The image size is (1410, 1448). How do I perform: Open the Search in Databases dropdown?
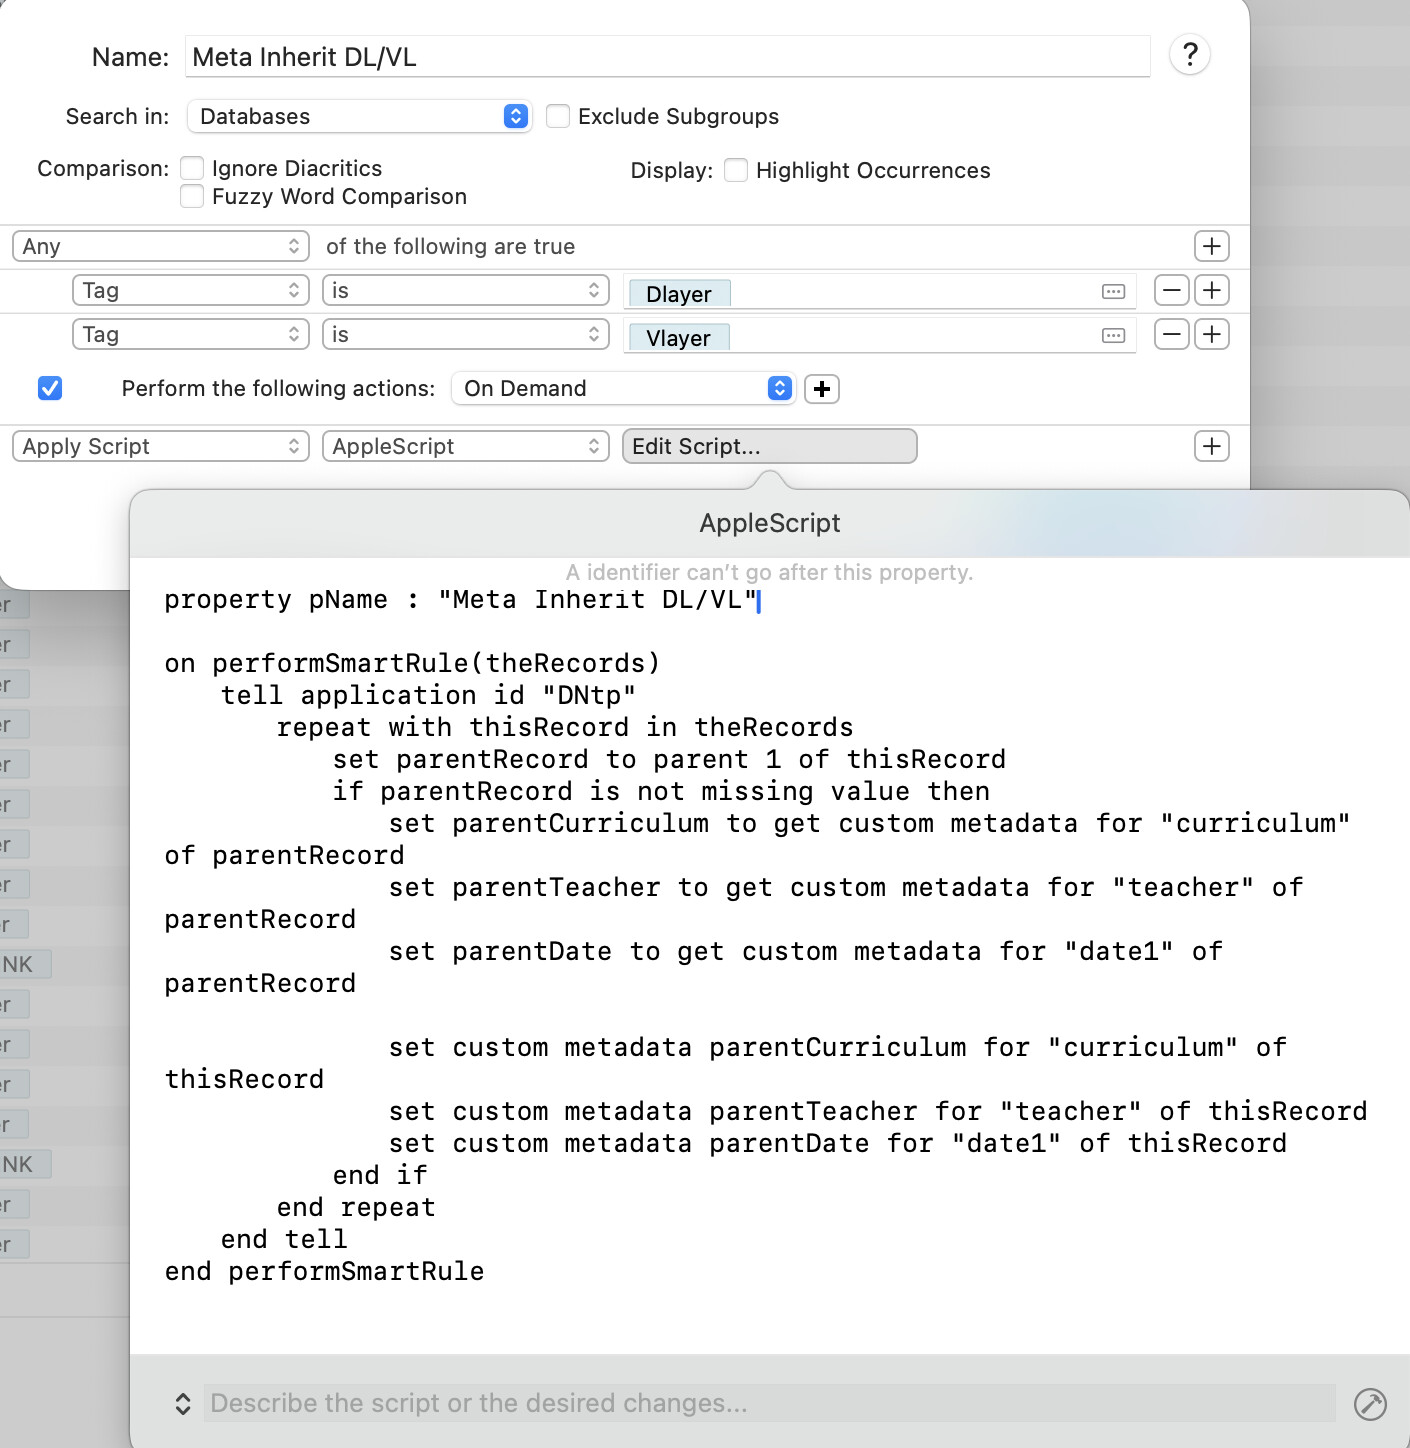[359, 116]
